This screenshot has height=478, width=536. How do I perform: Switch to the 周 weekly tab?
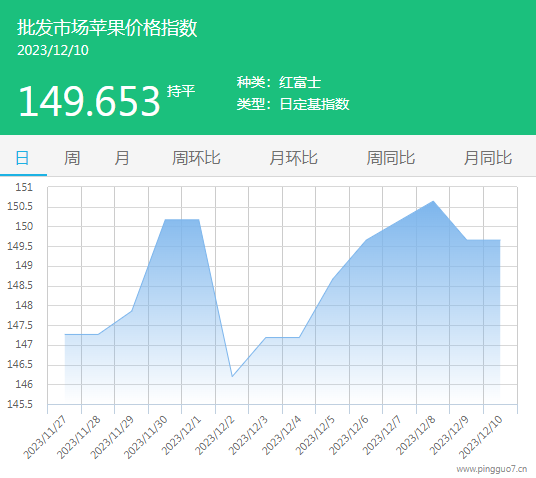click(x=72, y=158)
